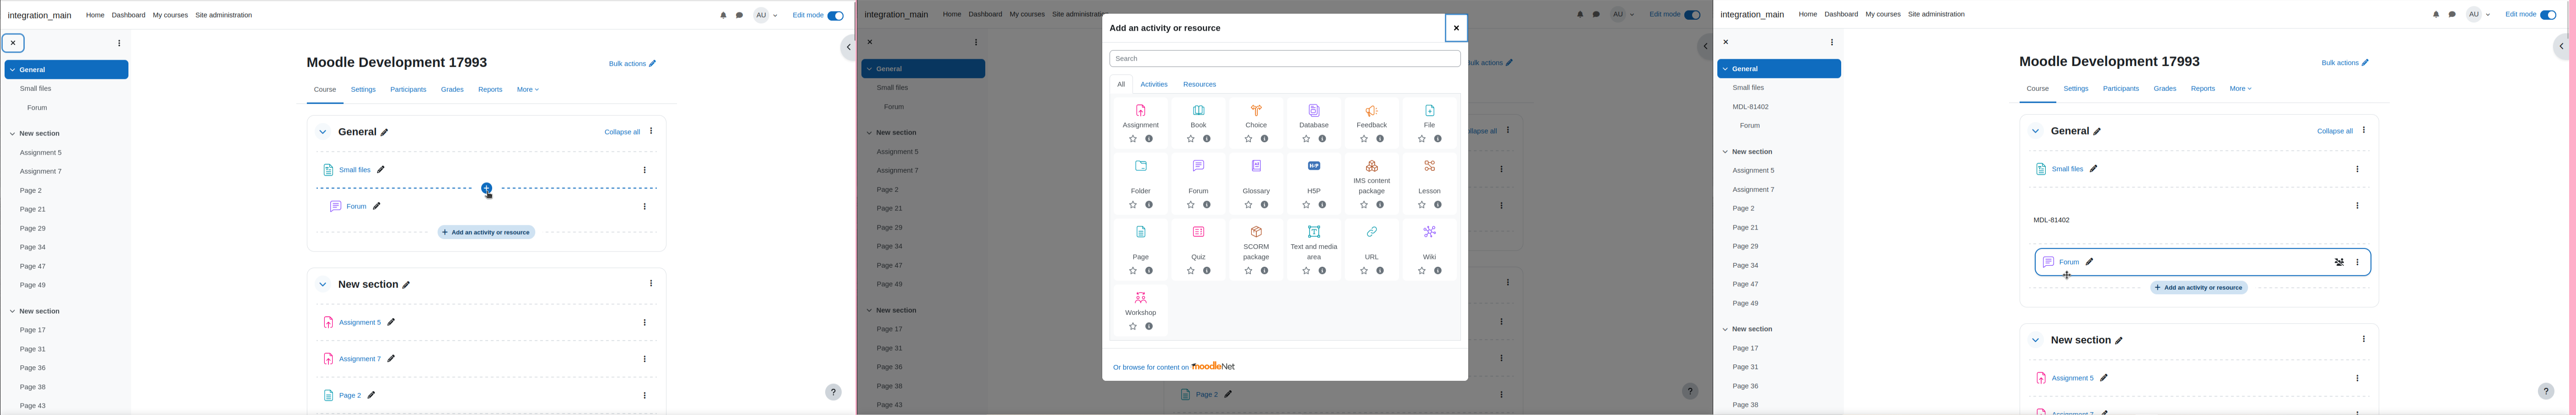
Task: Open Participants tab in left window
Action: (408, 90)
